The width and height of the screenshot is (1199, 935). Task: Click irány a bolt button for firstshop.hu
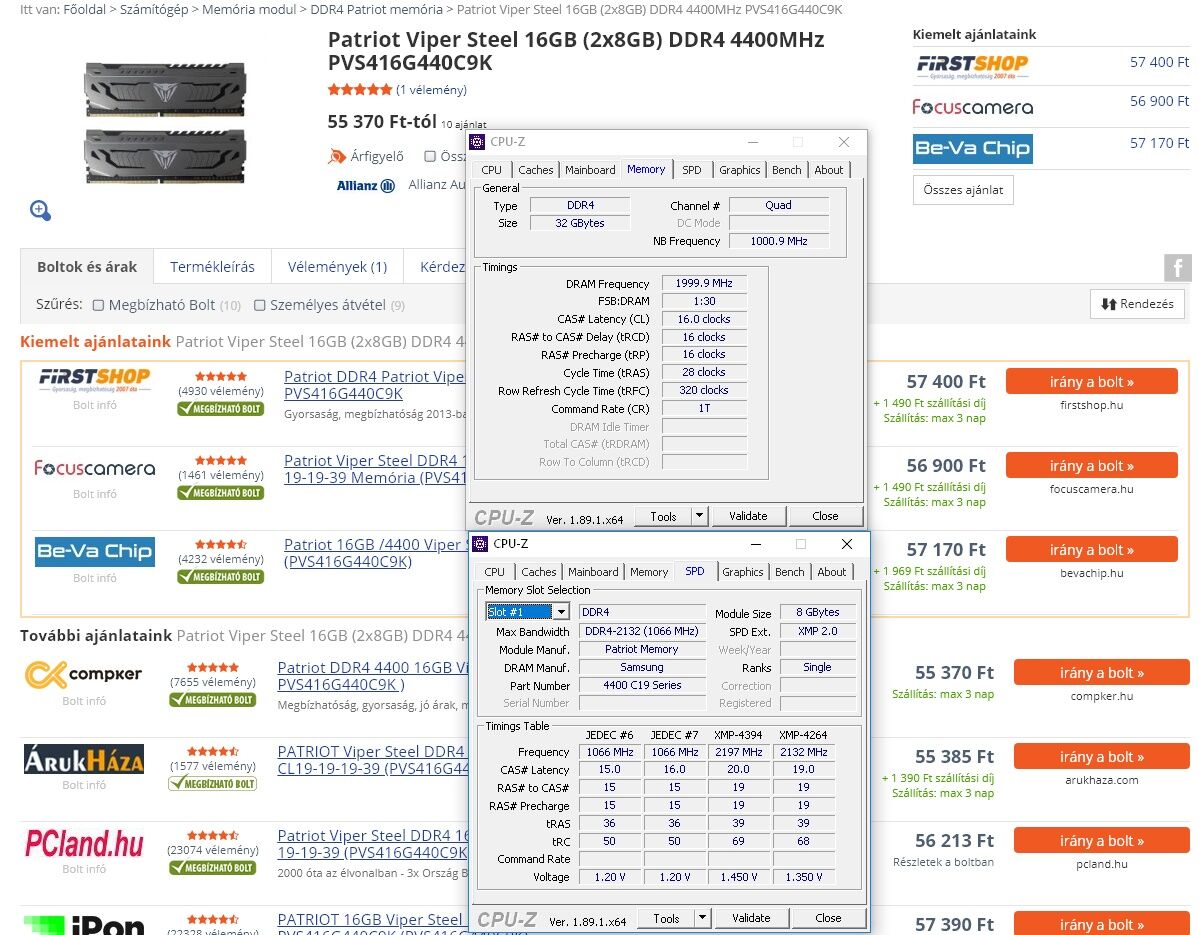[x=1091, y=381]
